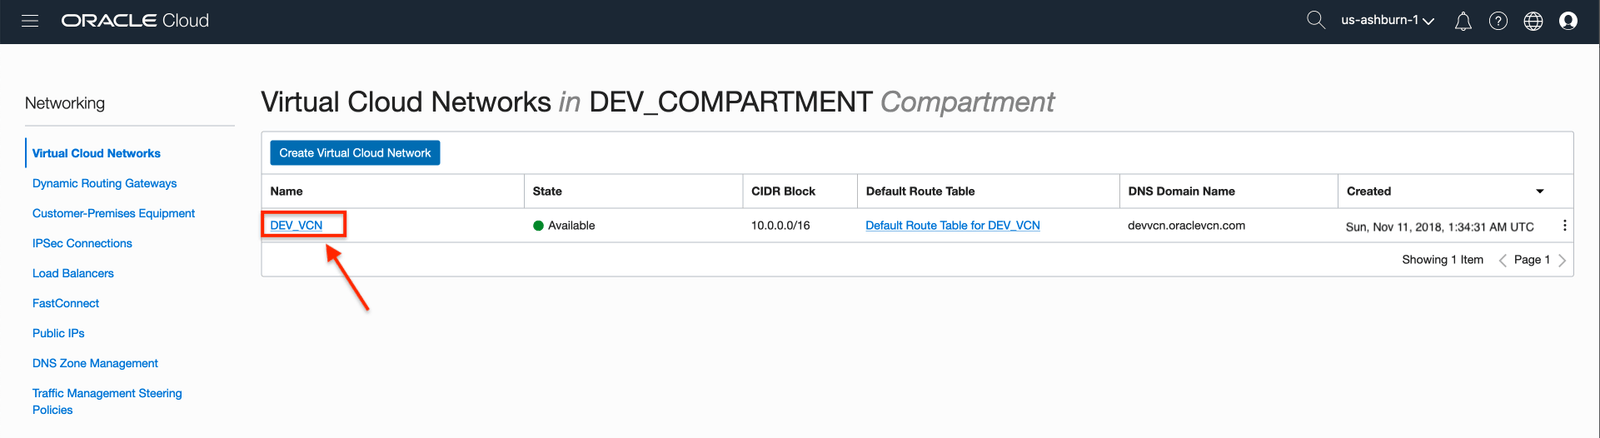Open the help question mark icon
The width and height of the screenshot is (1600, 438).
[x=1497, y=21]
